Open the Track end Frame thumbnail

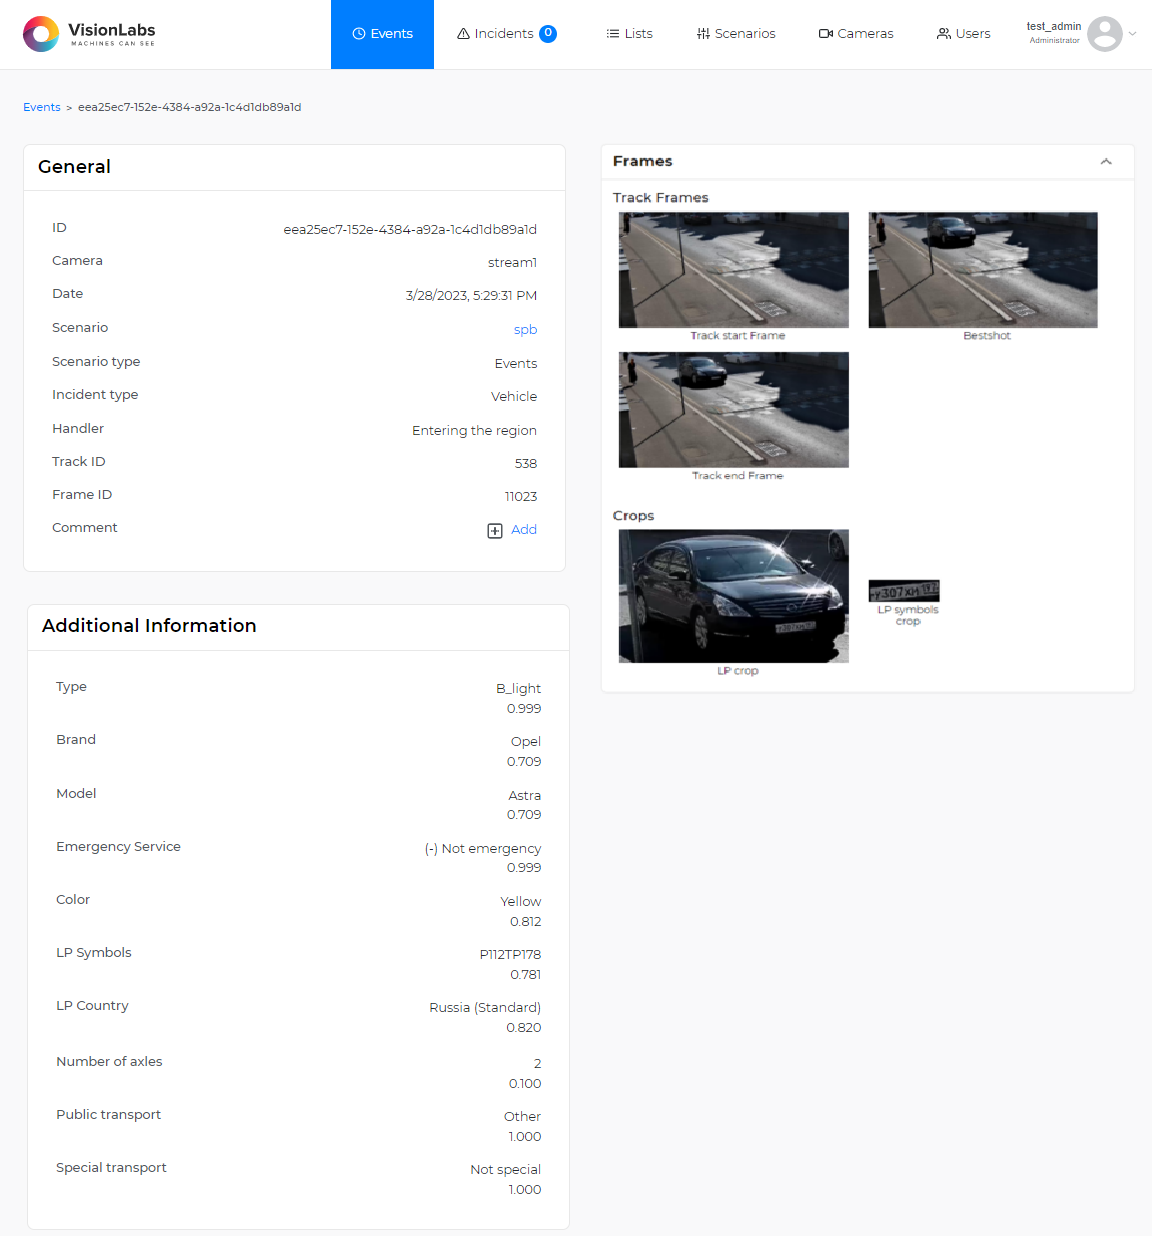734,410
